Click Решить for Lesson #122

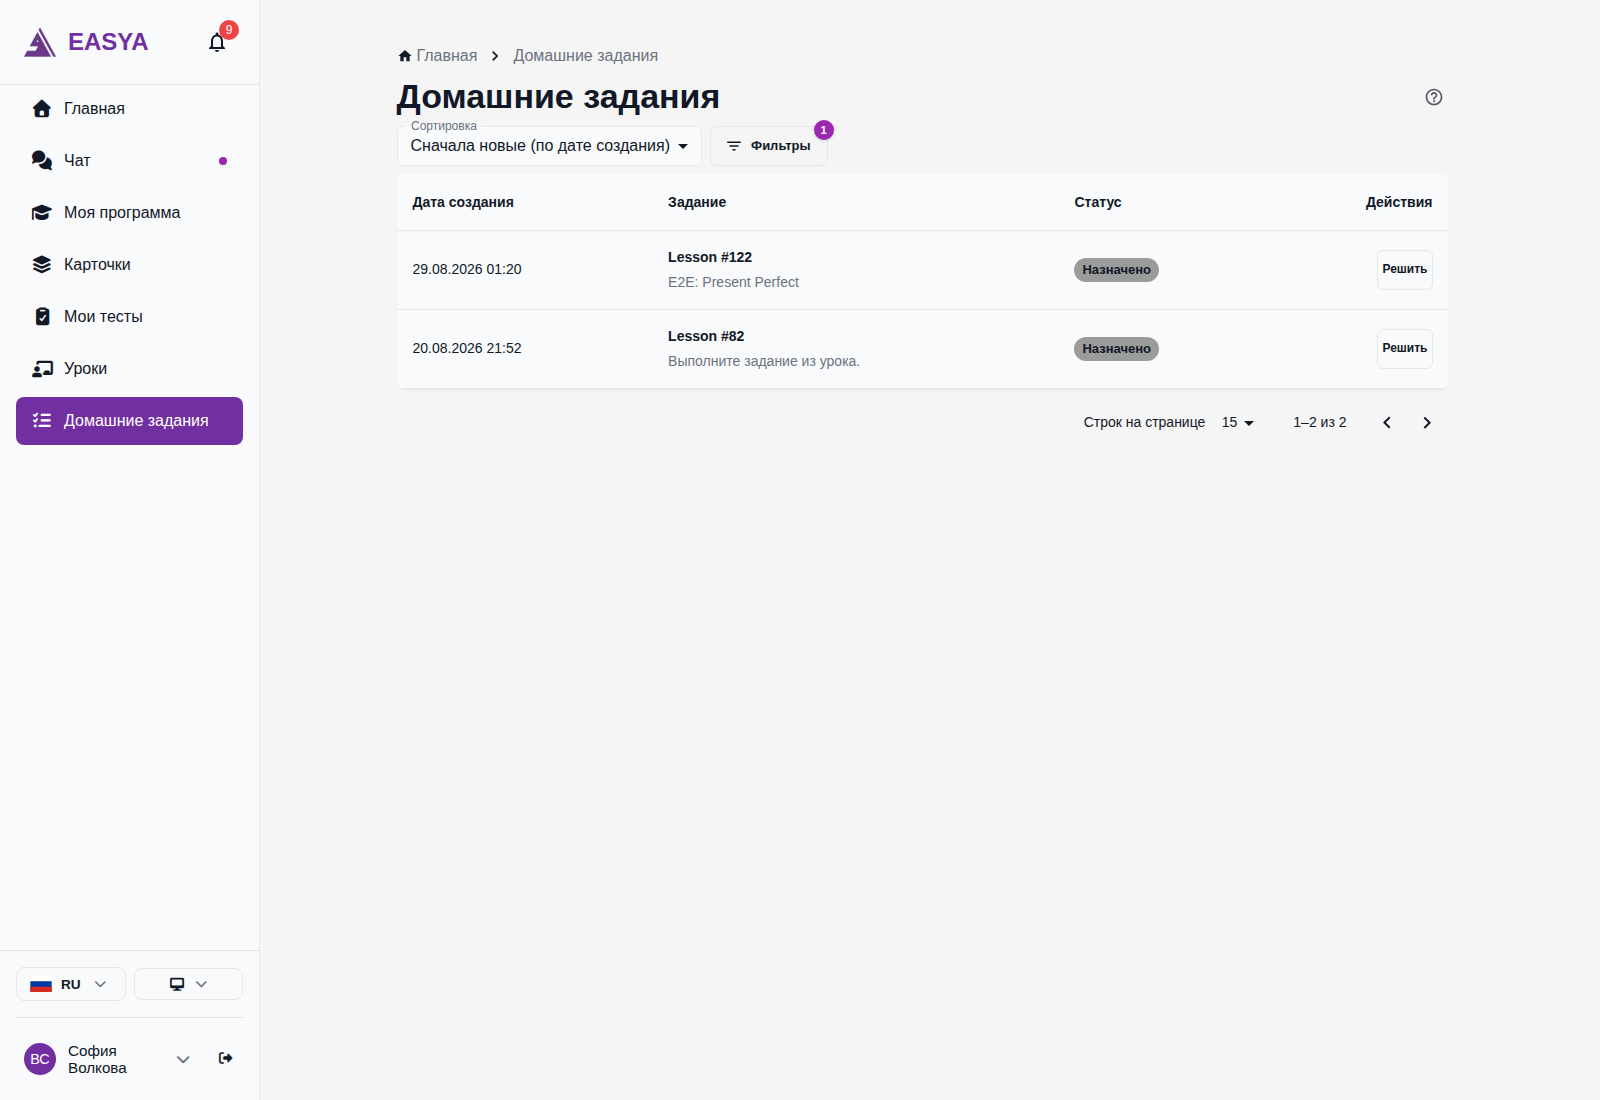point(1404,270)
